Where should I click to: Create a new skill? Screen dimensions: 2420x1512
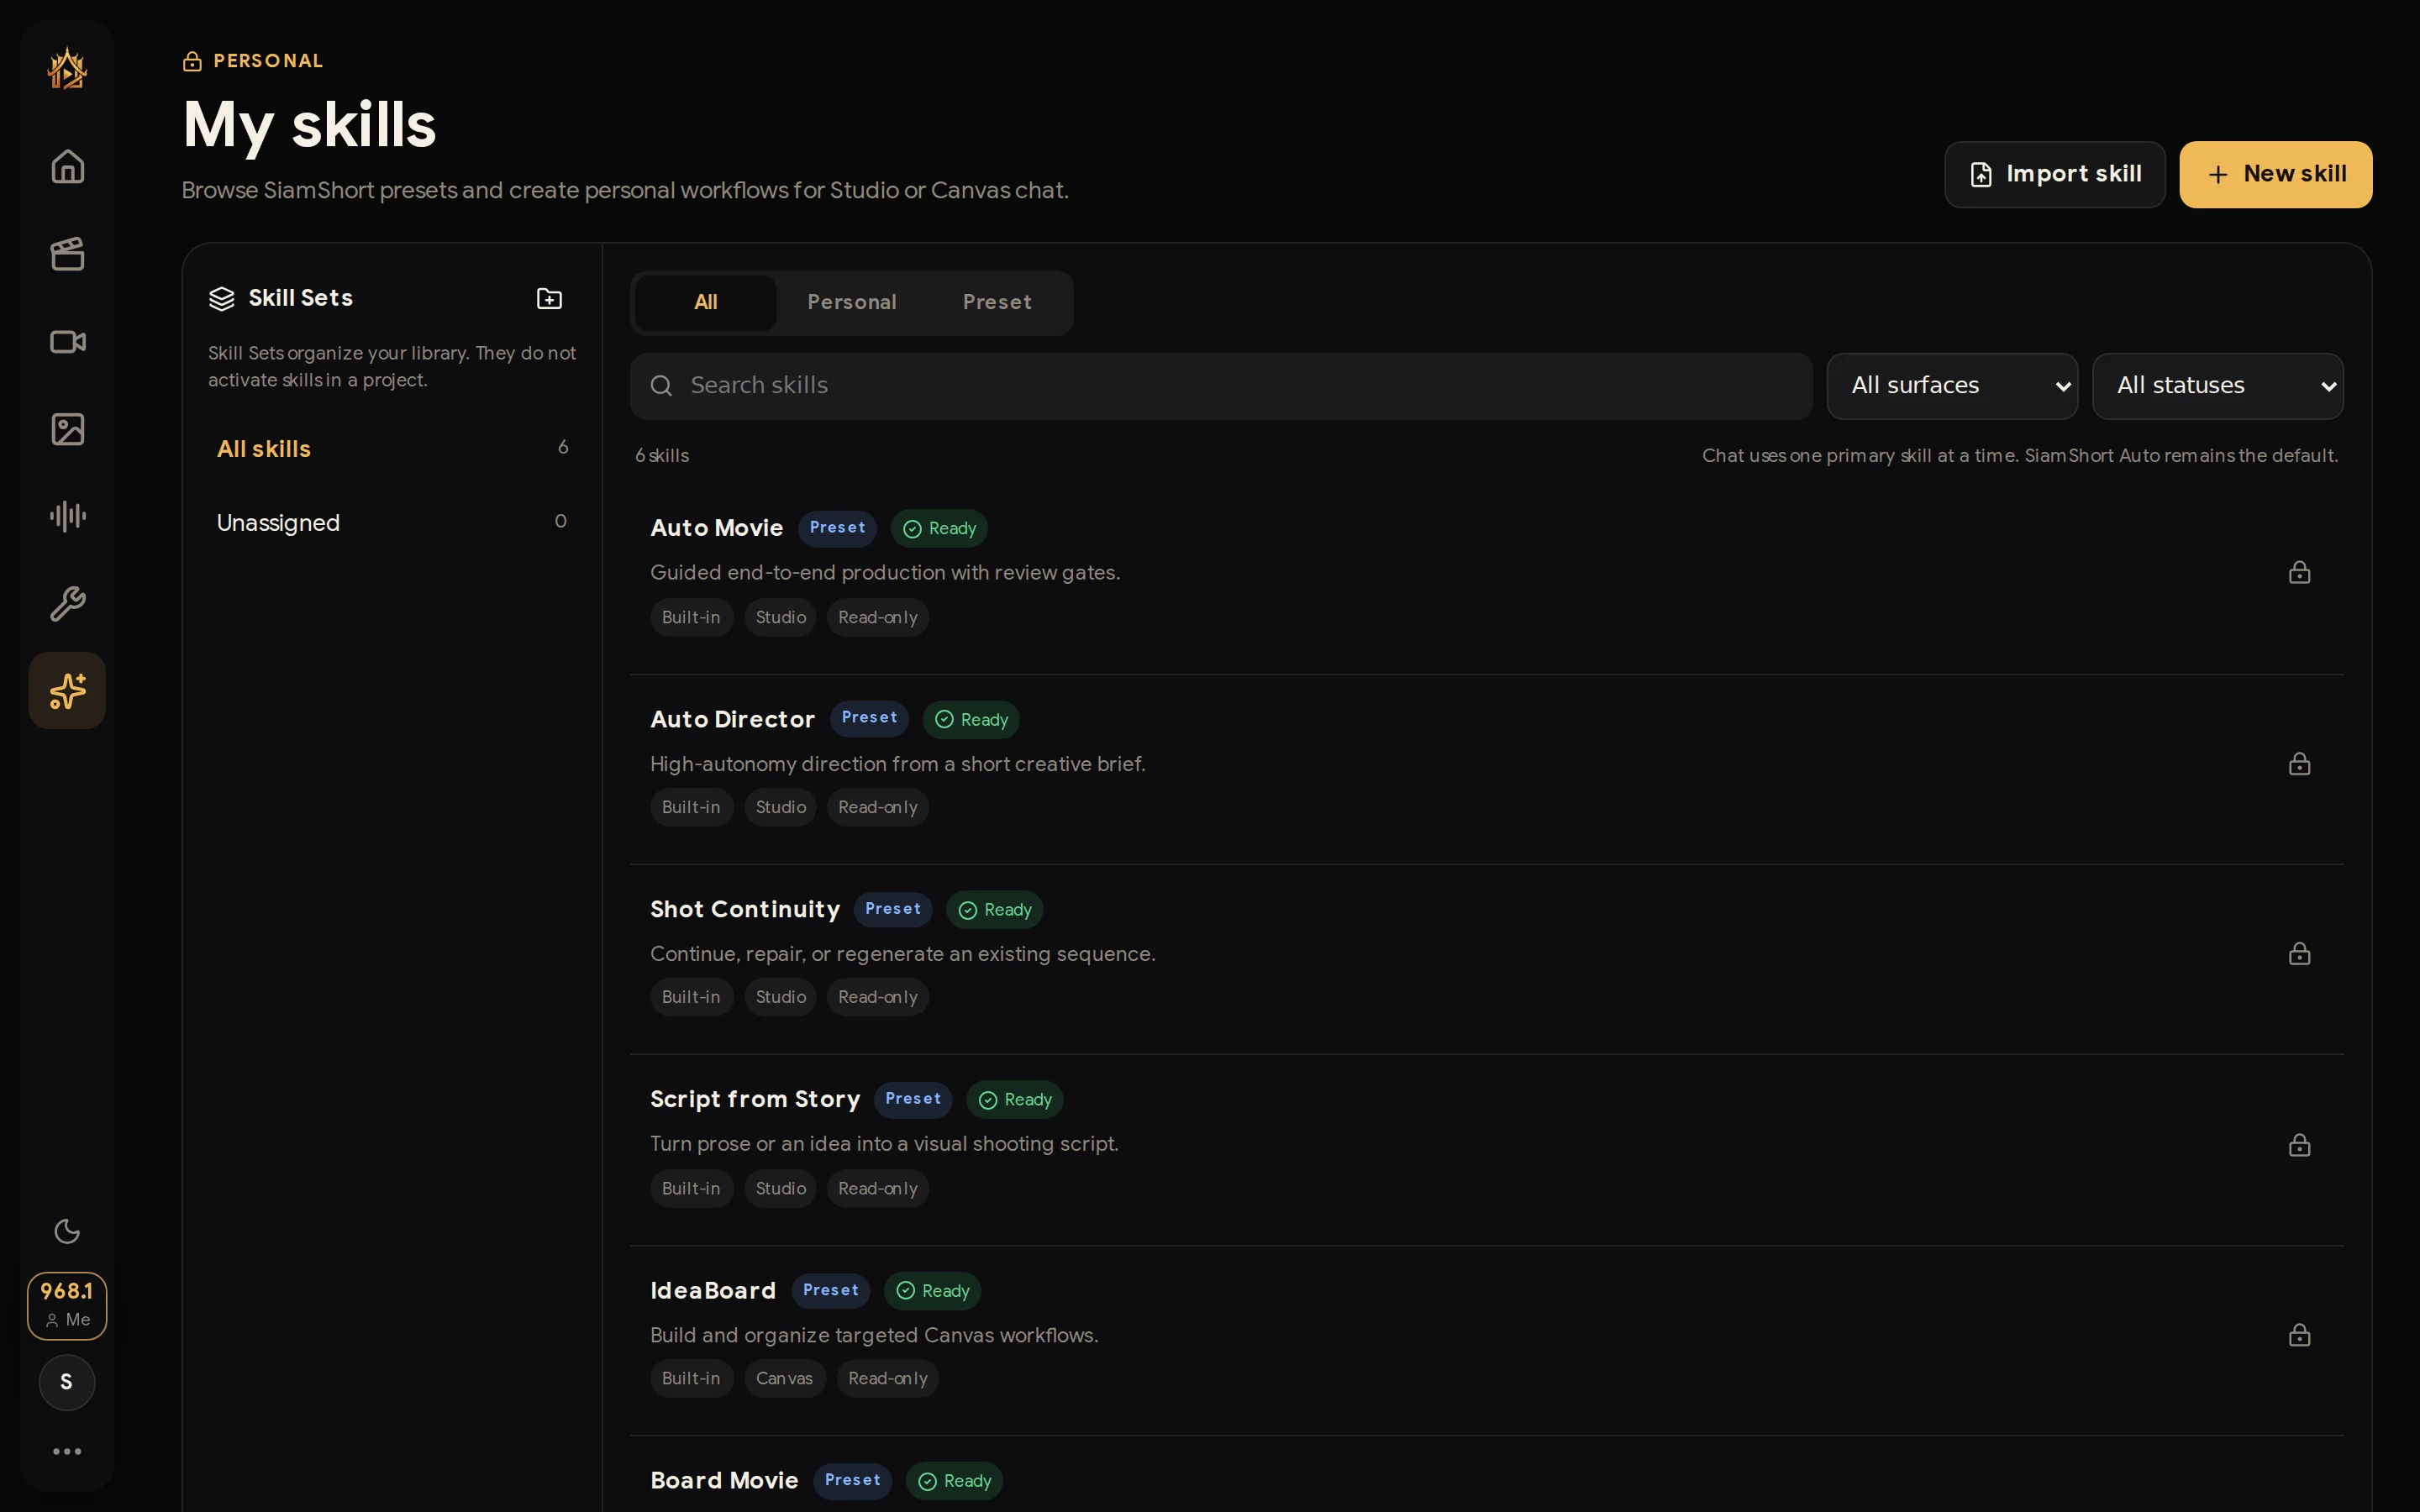2275,174
